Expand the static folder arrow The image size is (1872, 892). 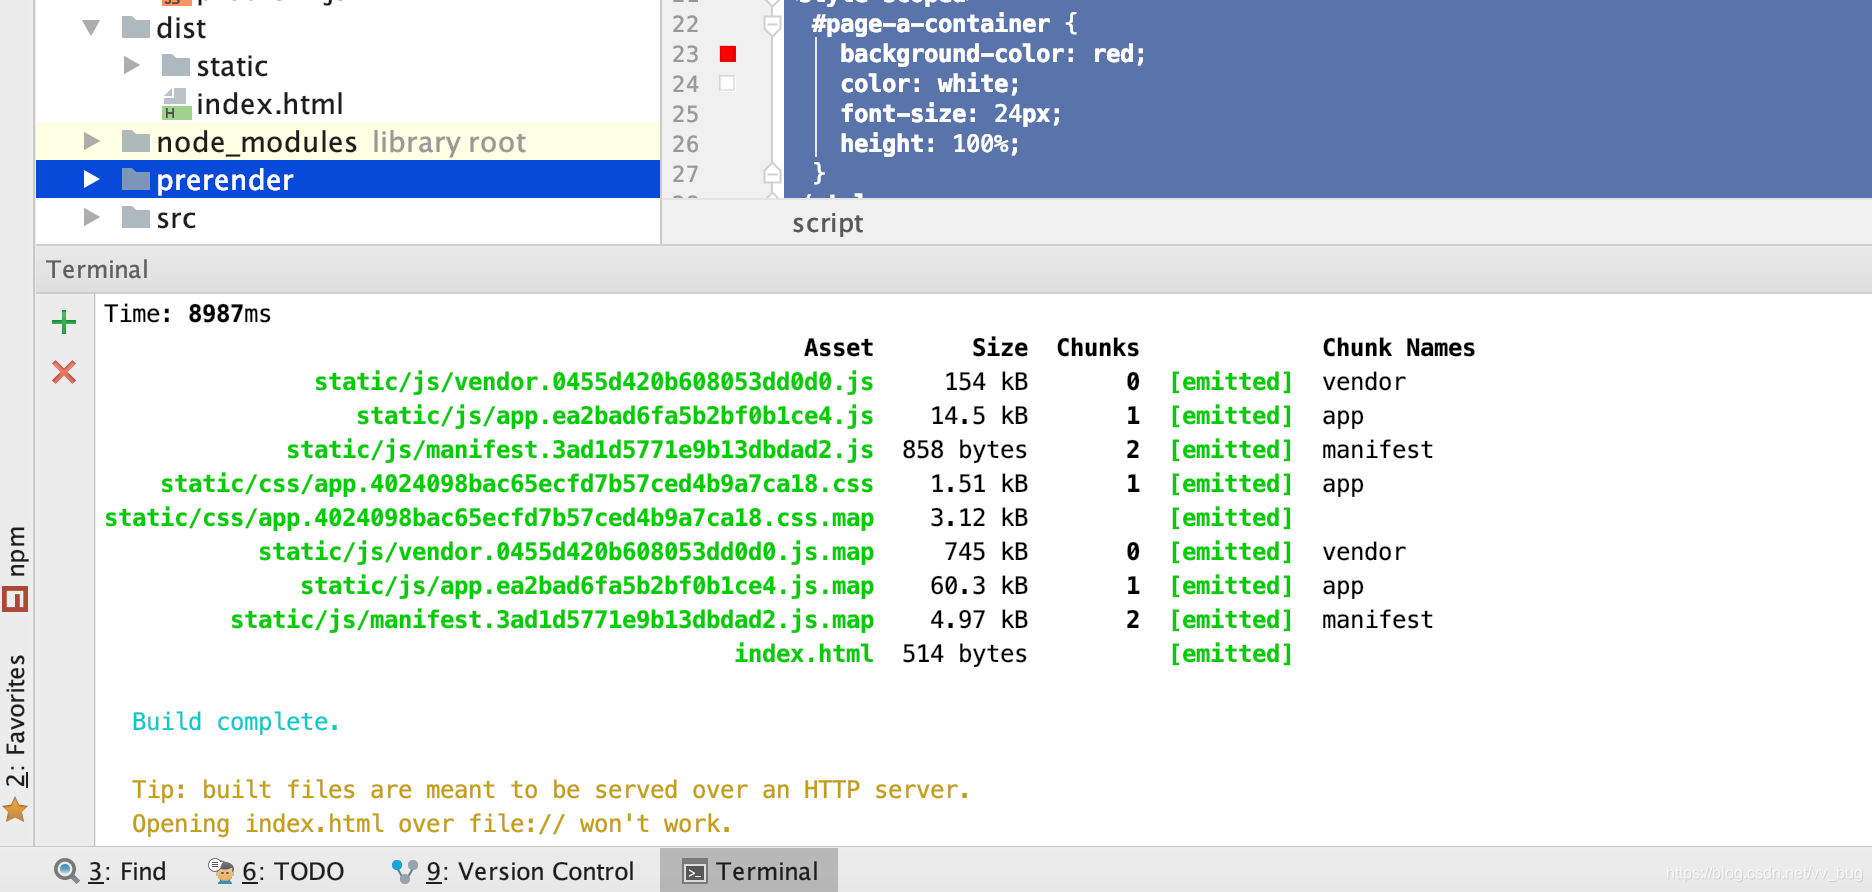coord(131,66)
